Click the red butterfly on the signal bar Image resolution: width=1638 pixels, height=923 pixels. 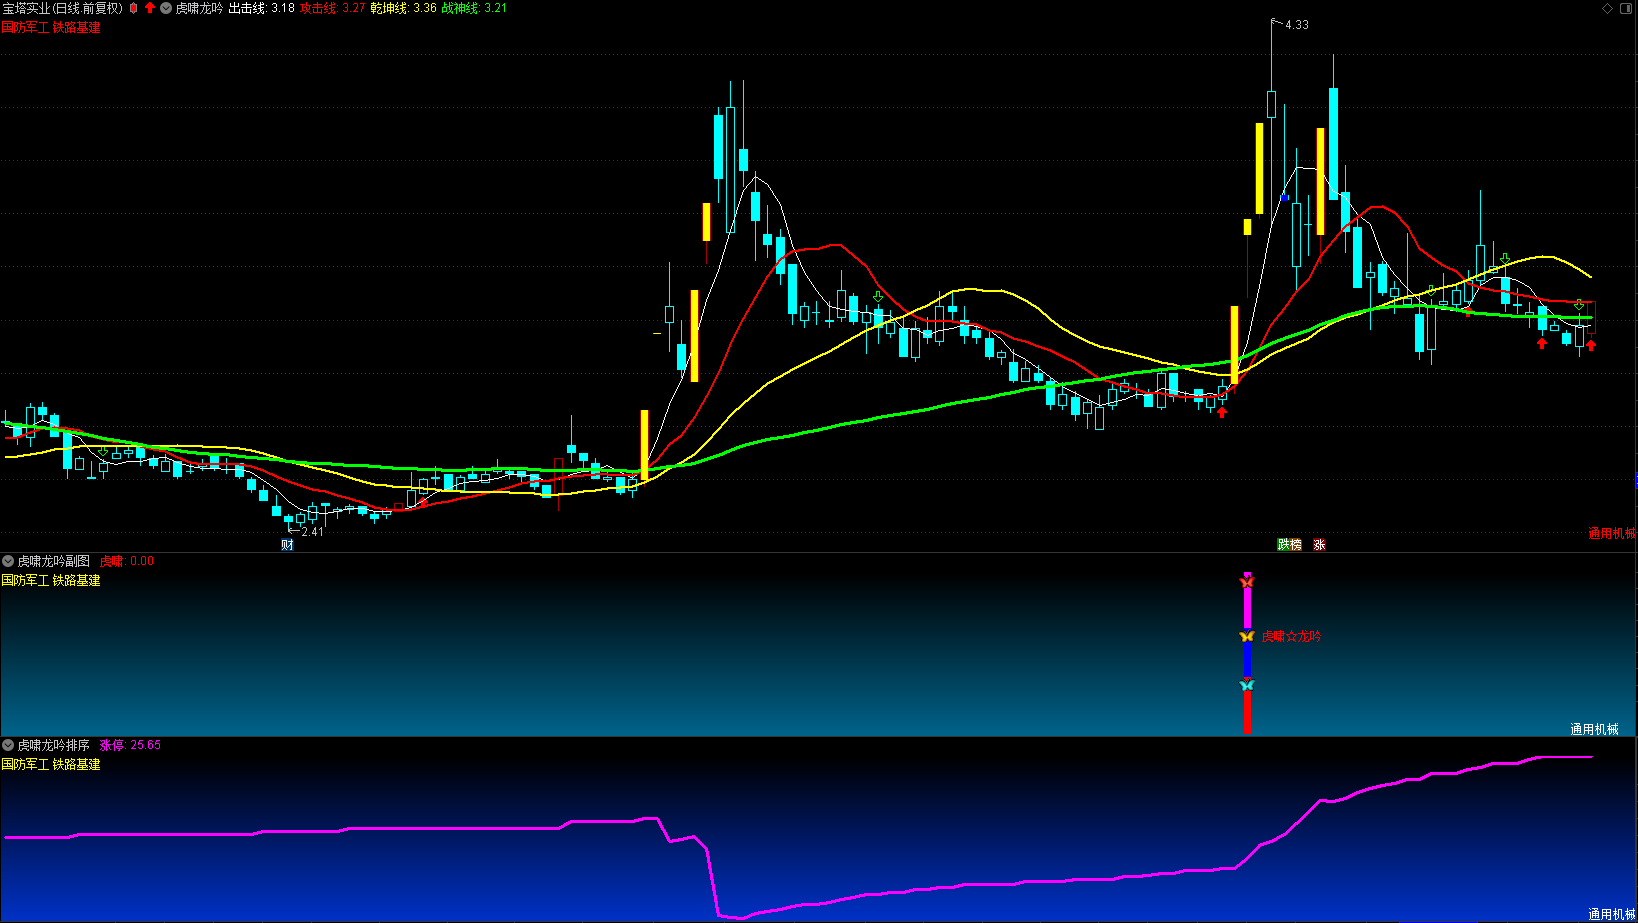click(x=1247, y=581)
